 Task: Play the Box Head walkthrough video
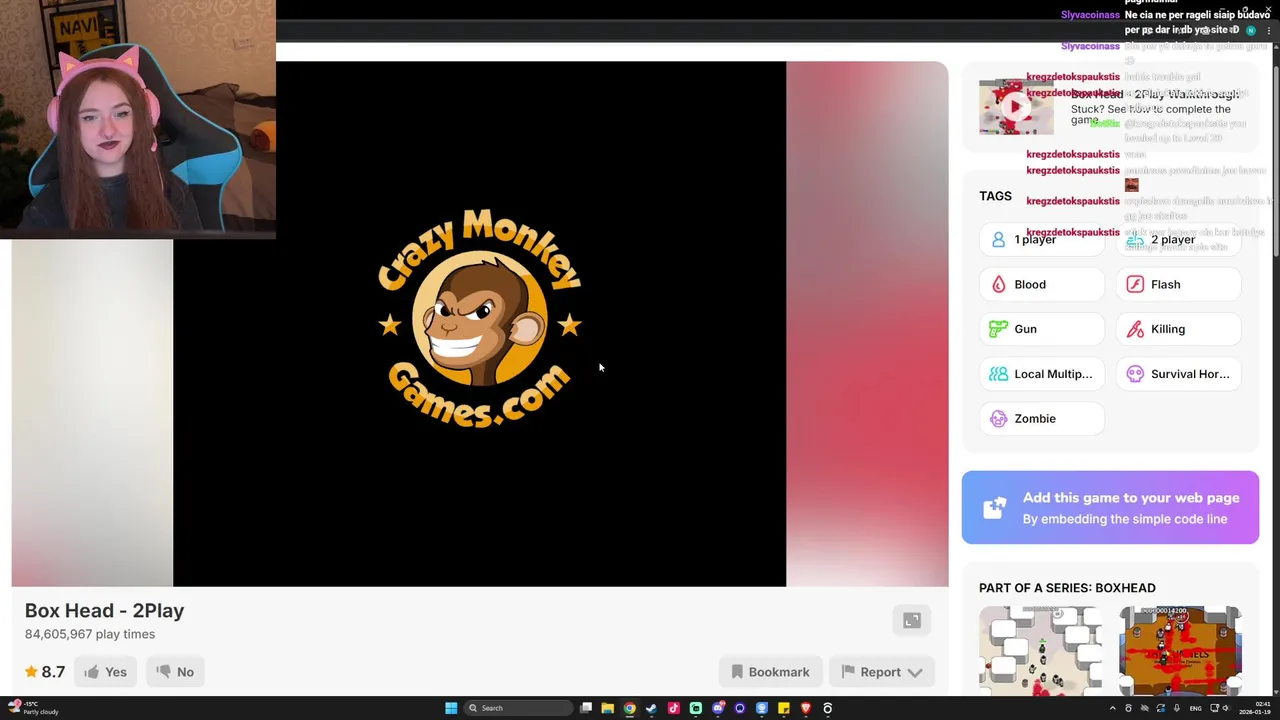[x=1016, y=107]
